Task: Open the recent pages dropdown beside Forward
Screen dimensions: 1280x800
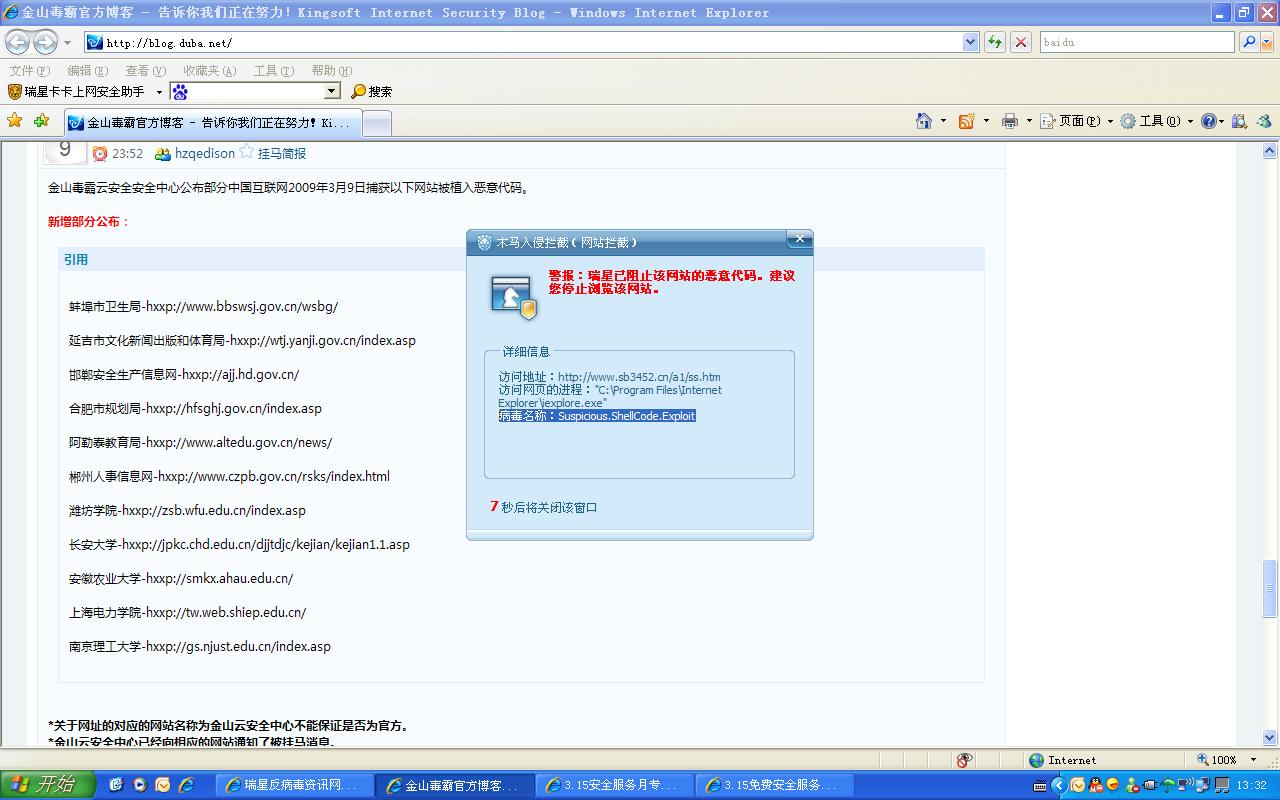Action: [67, 43]
